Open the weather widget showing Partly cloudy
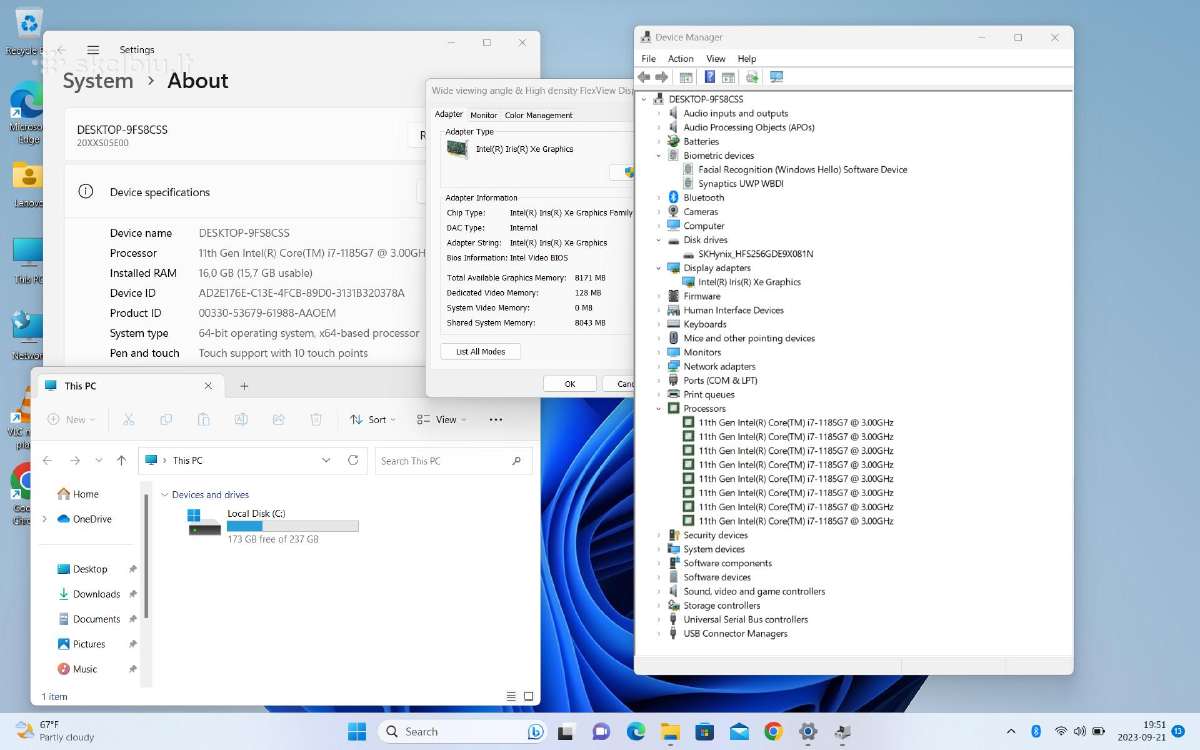Image resolution: width=1200 pixels, height=750 pixels. pos(55,731)
